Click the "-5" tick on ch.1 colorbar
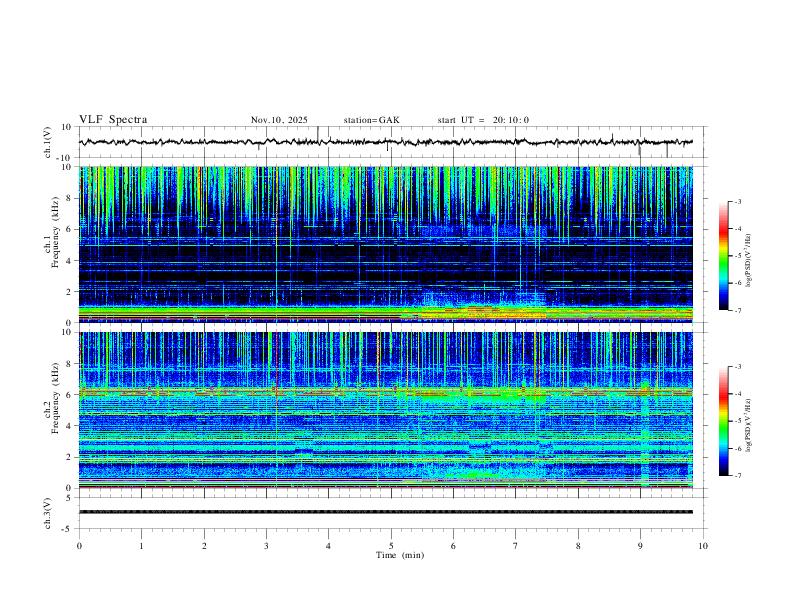 (737, 256)
